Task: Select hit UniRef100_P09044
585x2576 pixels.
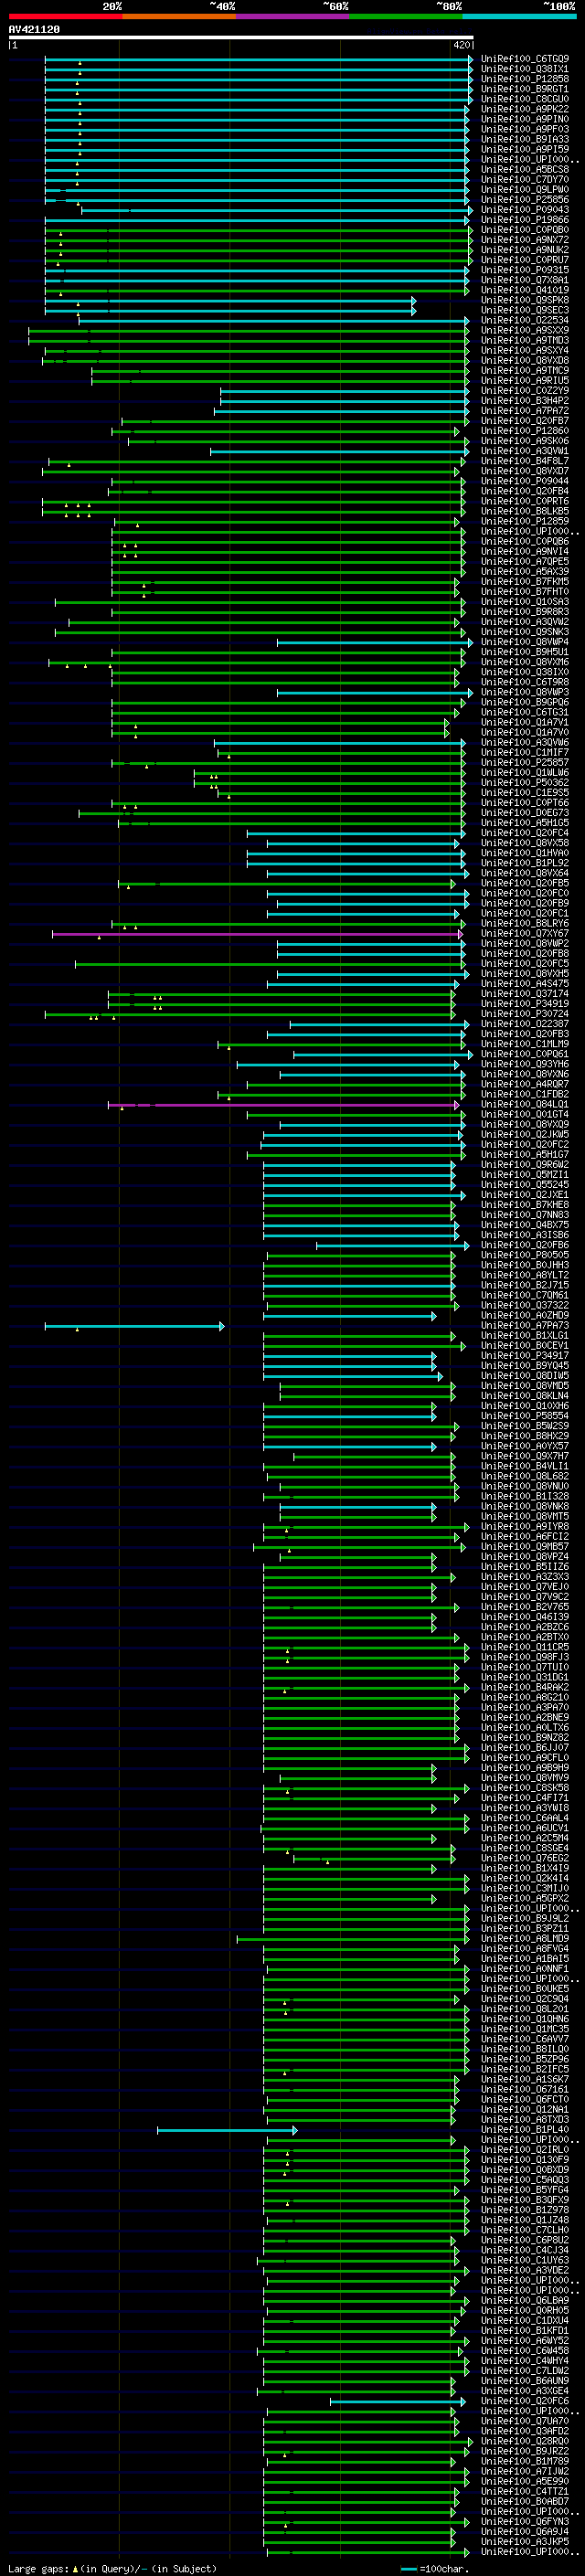Action: (x=525, y=481)
